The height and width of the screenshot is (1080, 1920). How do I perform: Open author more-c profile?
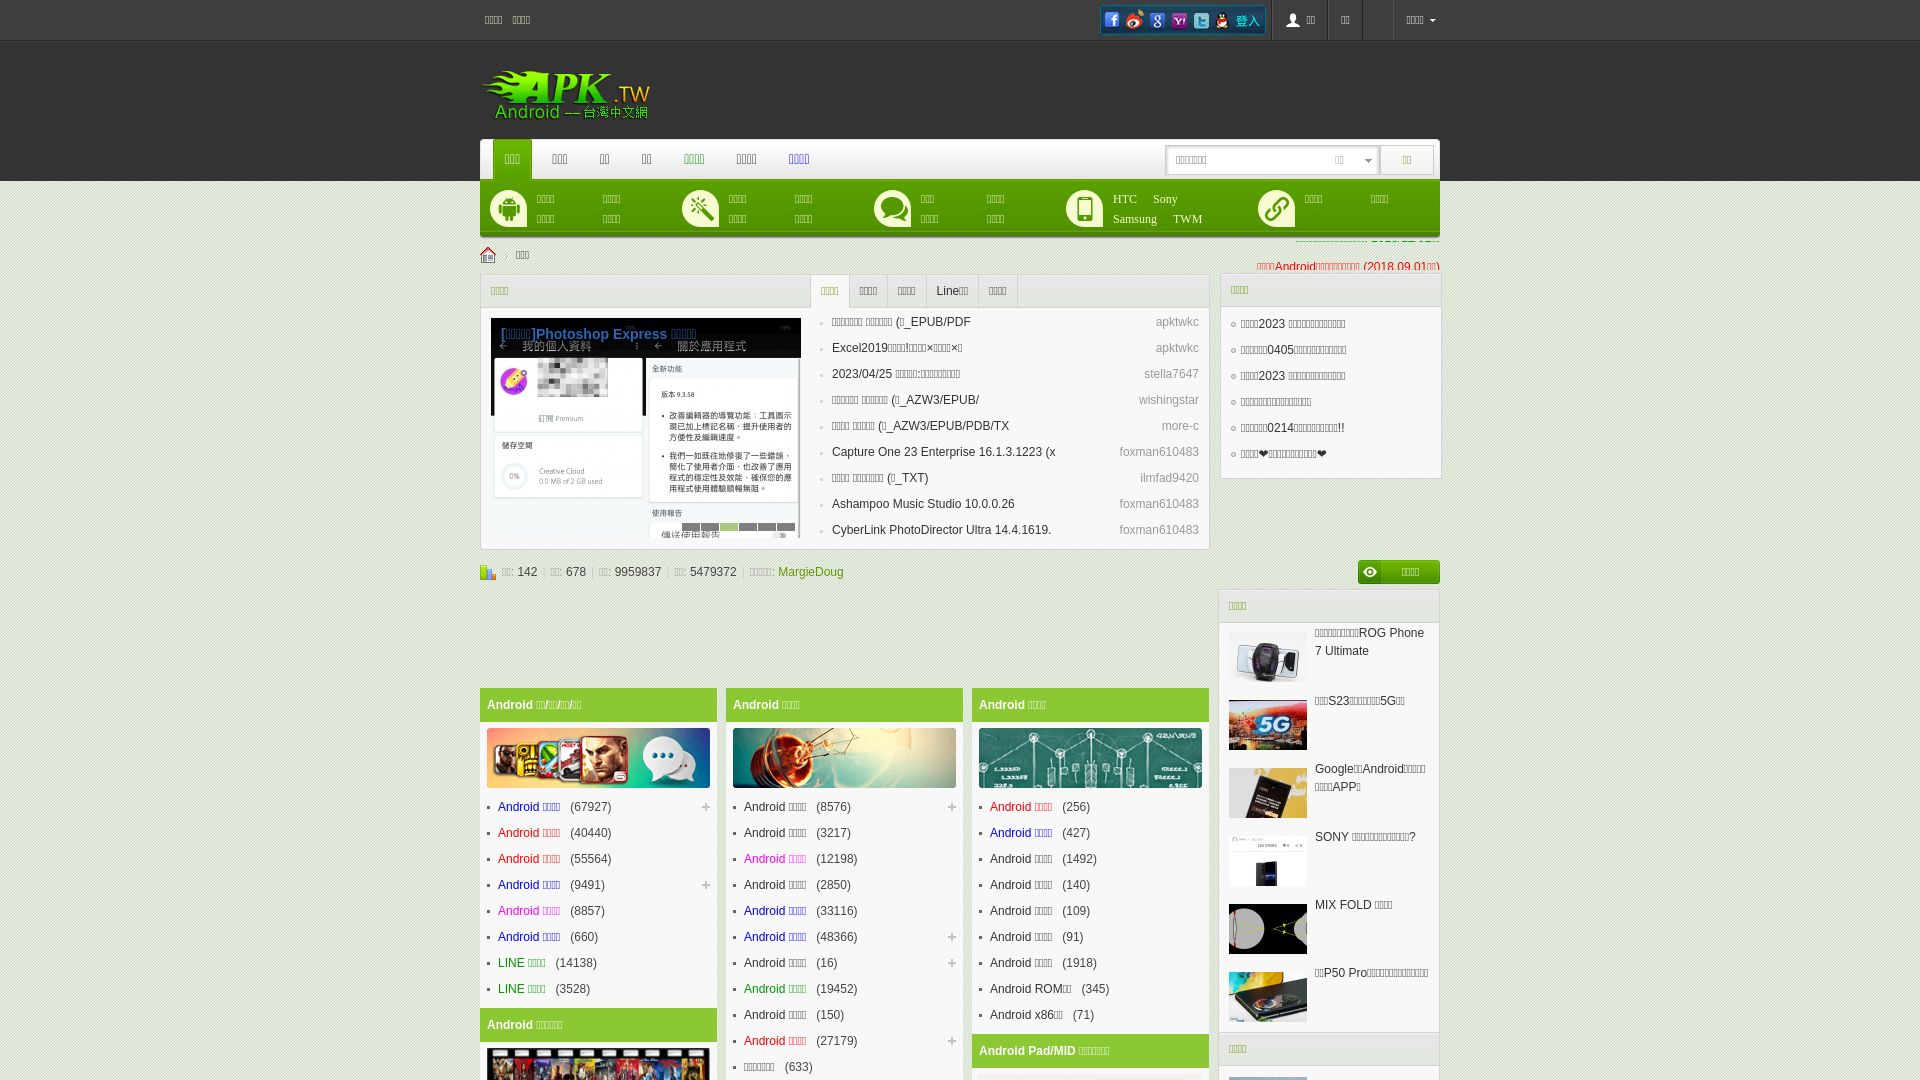(x=1180, y=426)
